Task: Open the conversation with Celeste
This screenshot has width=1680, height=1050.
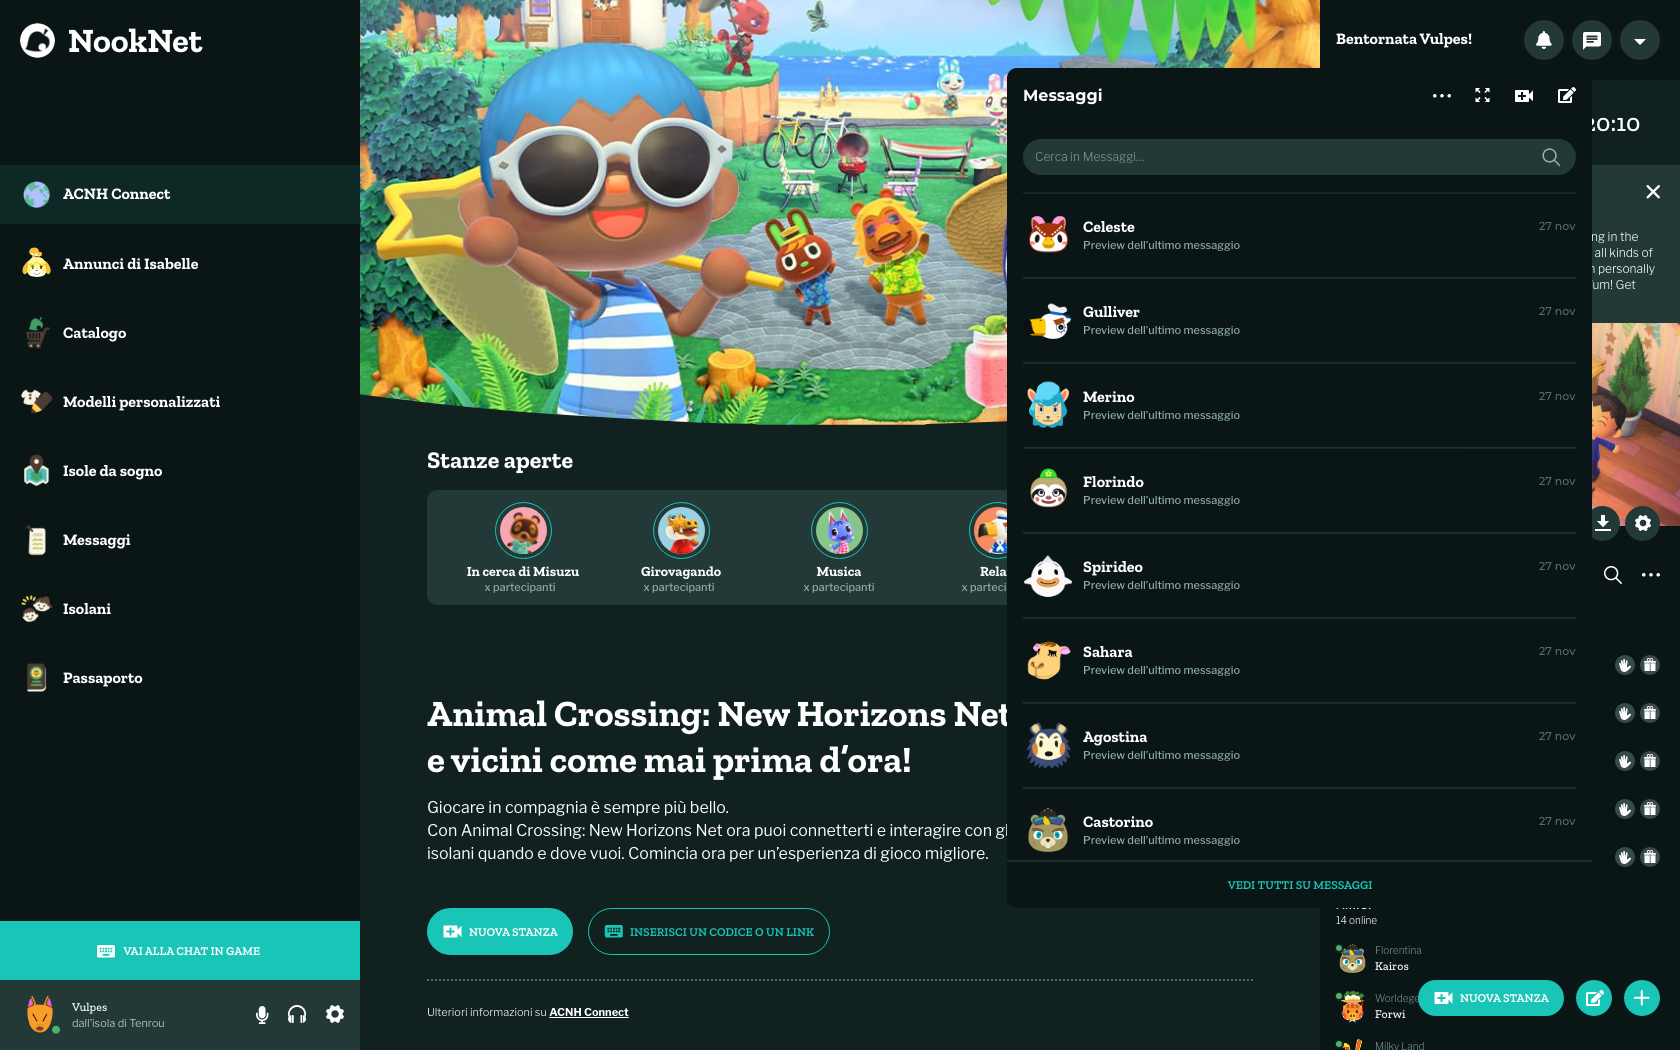Action: [x=1299, y=235]
